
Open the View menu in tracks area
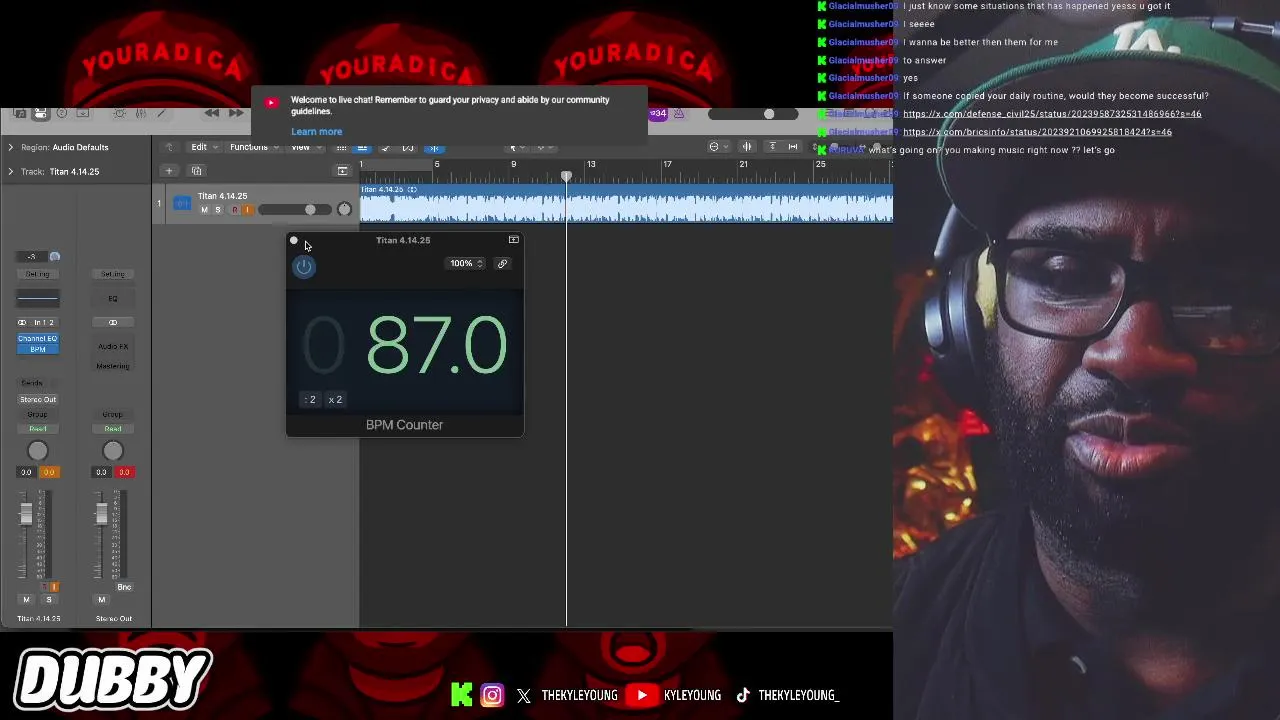click(x=306, y=147)
